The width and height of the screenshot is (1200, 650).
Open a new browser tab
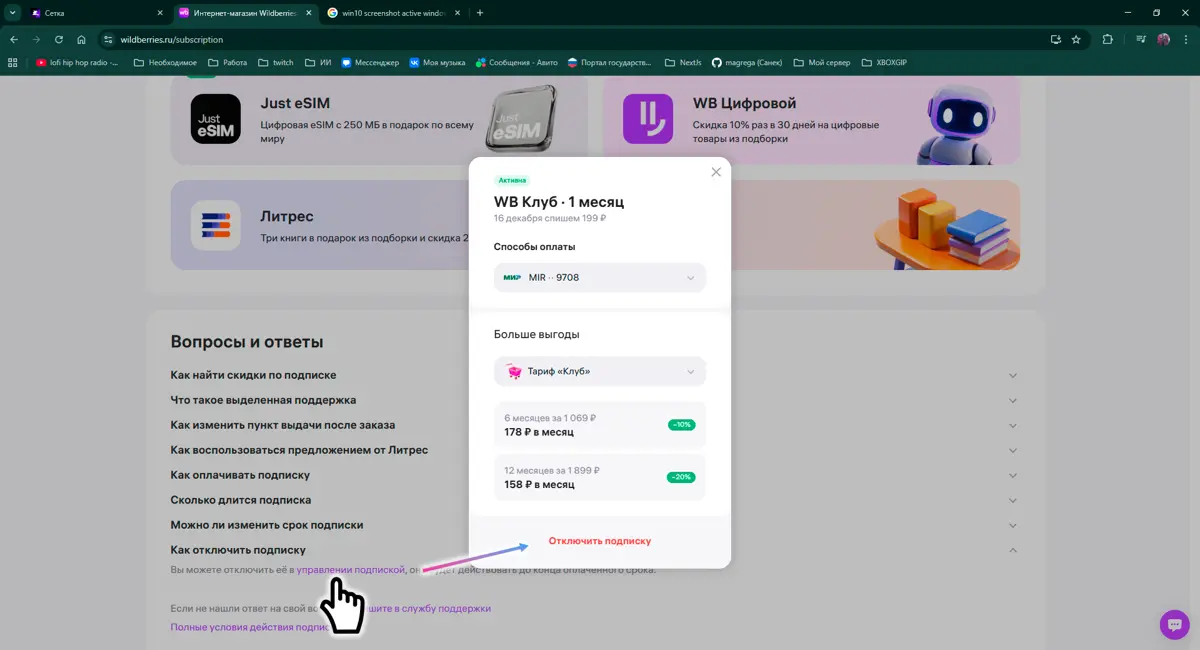click(480, 13)
